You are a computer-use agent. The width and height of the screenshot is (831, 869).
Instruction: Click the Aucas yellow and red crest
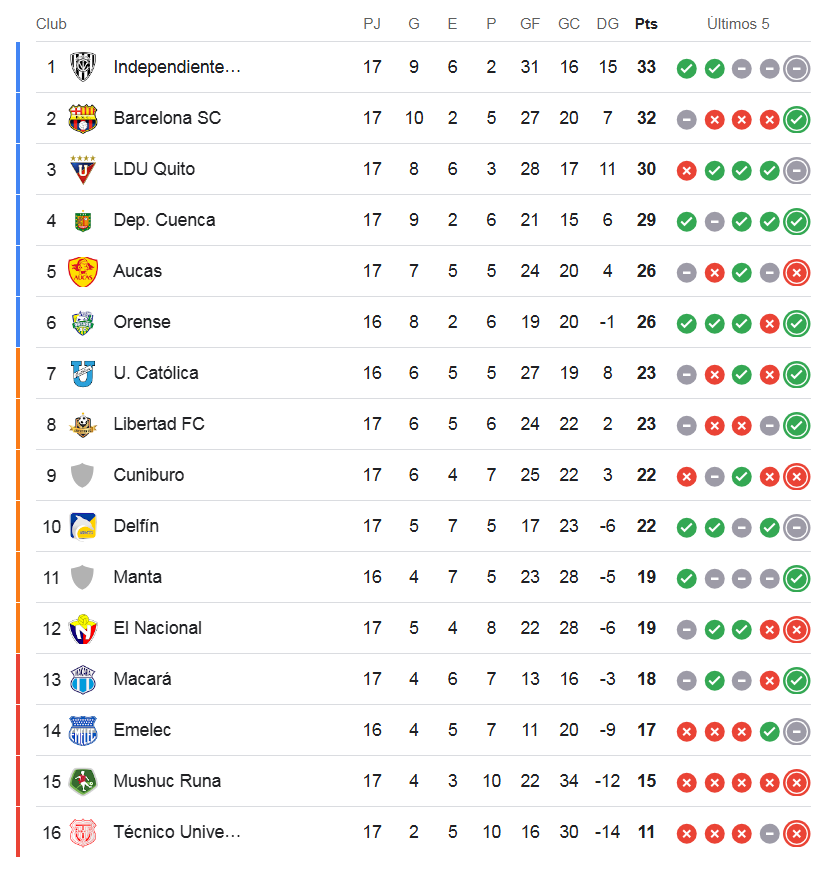tap(83, 272)
